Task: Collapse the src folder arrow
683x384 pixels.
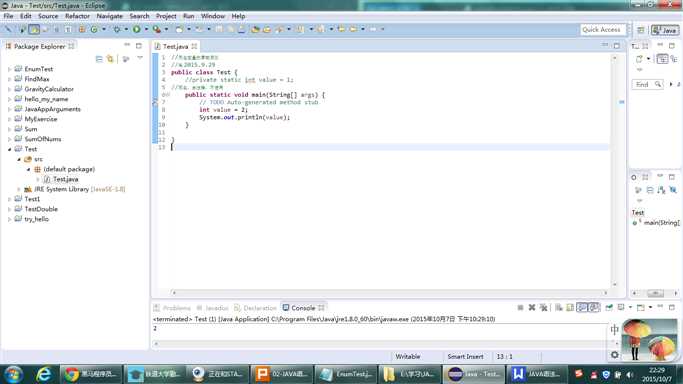Action: [19, 159]
